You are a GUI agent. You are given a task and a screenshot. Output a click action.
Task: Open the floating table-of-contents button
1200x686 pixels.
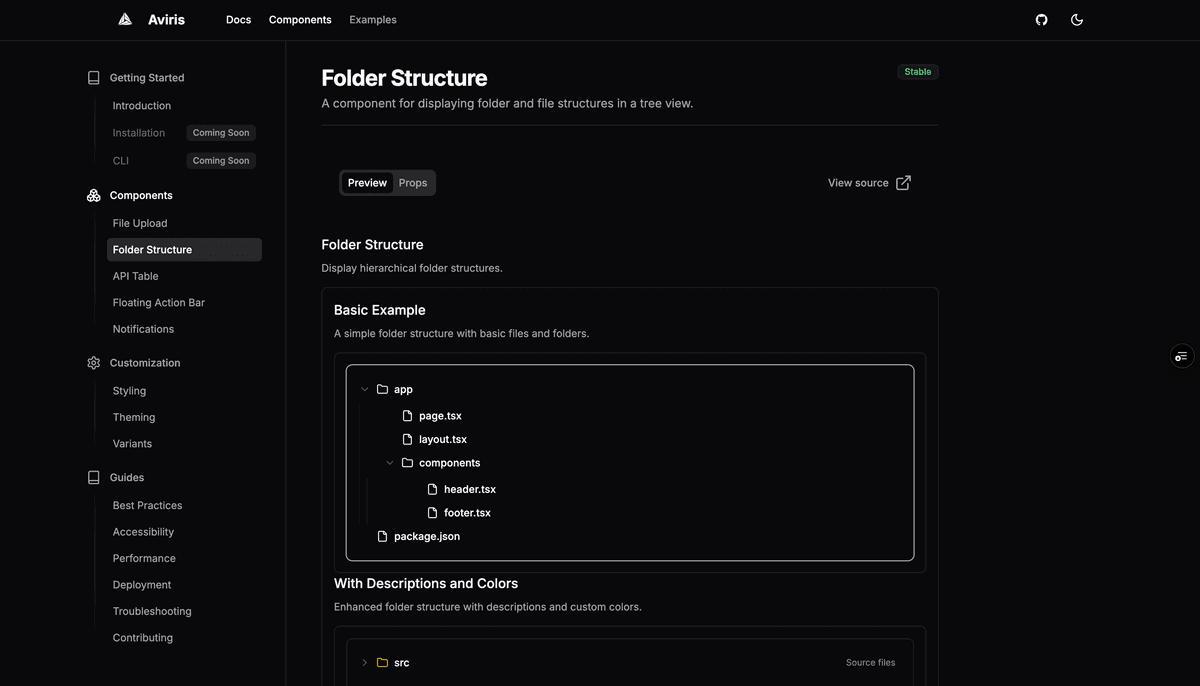point(1181,356)
